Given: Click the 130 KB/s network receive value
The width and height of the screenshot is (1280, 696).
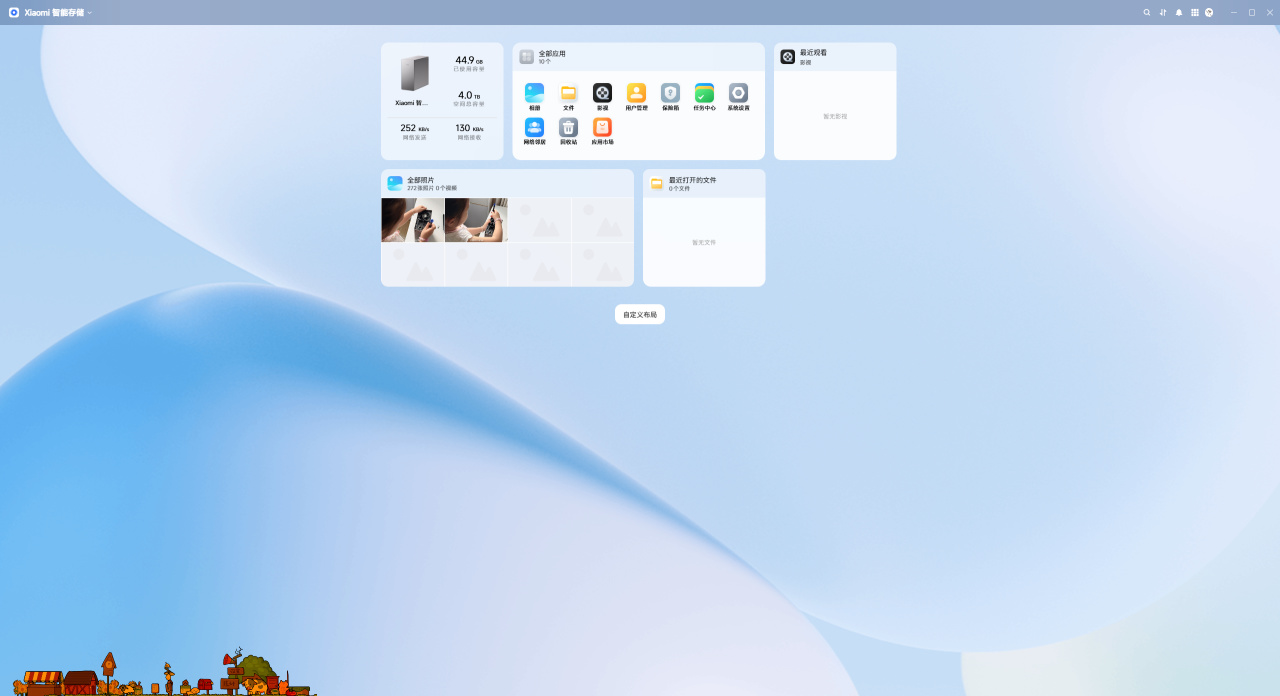Looking at the screenshot, I should [x=469, y=128].
